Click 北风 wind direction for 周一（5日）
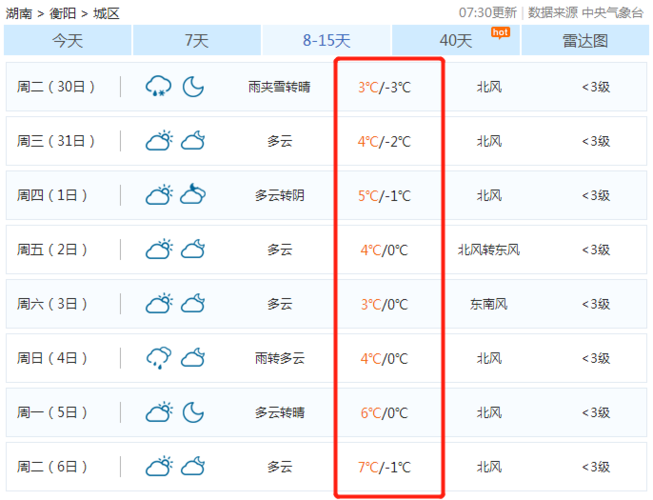 coord(489,412)
